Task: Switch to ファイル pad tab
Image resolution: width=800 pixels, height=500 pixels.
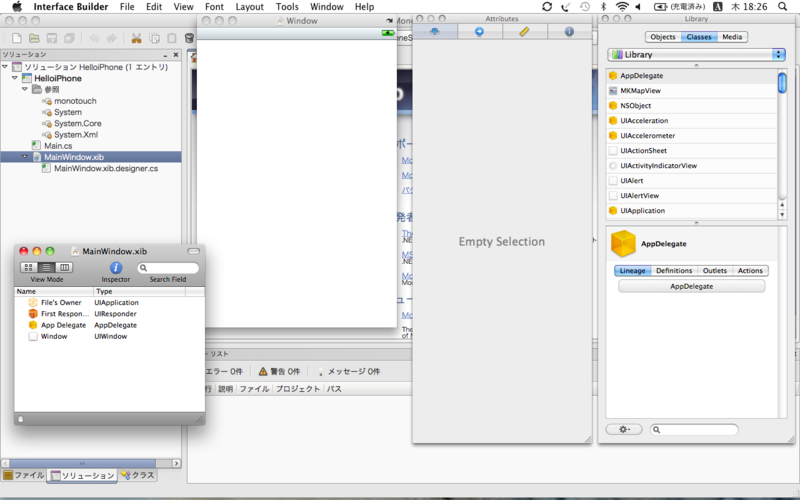Action: [x=24, y=476]
